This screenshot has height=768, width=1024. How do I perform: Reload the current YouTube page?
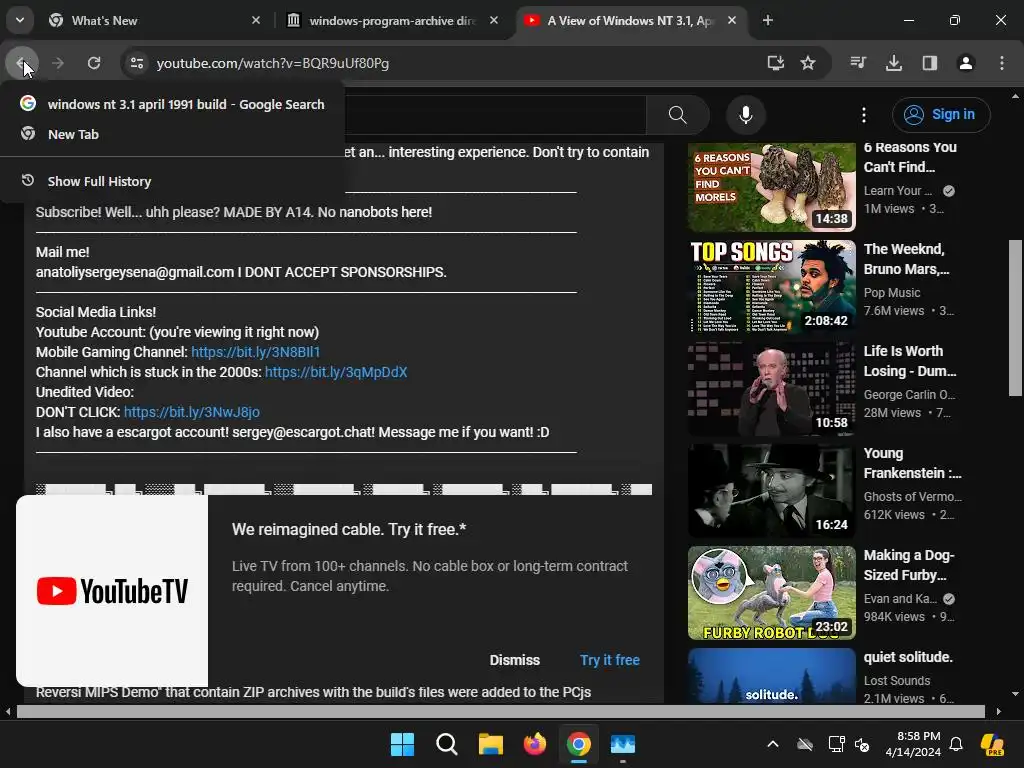pos(94,63)
